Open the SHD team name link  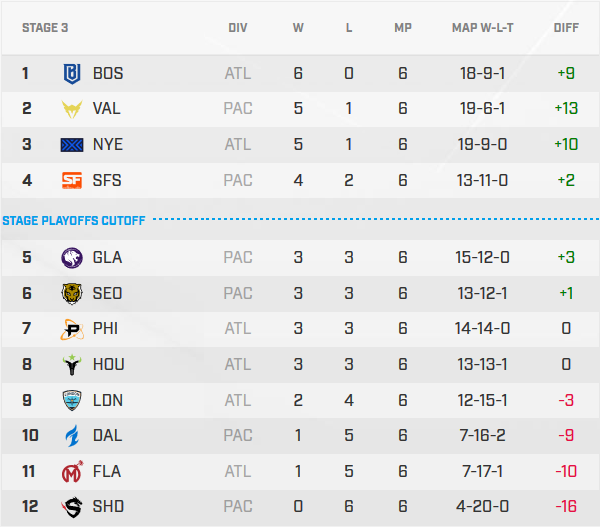pos(108,507)
